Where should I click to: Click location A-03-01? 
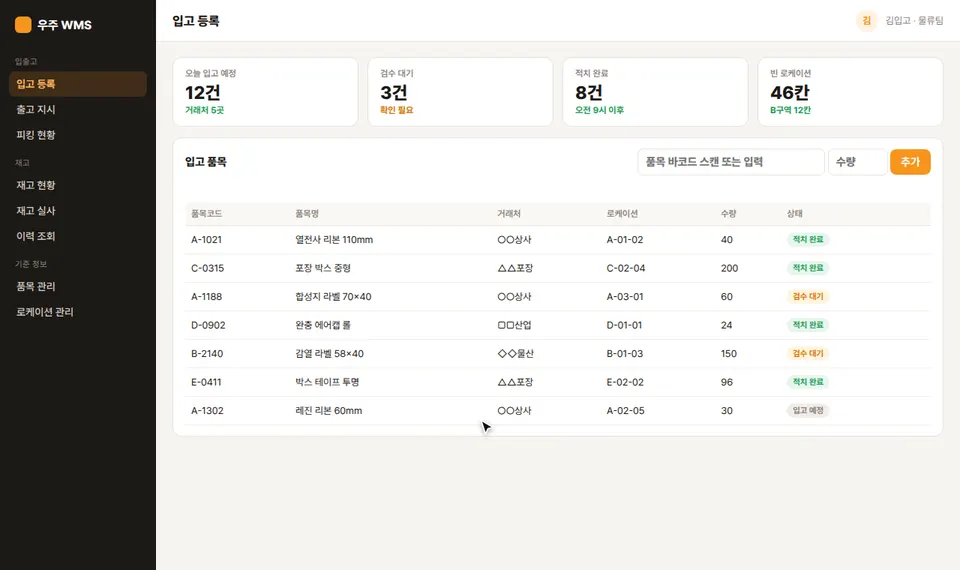click(x=624, y=297)
